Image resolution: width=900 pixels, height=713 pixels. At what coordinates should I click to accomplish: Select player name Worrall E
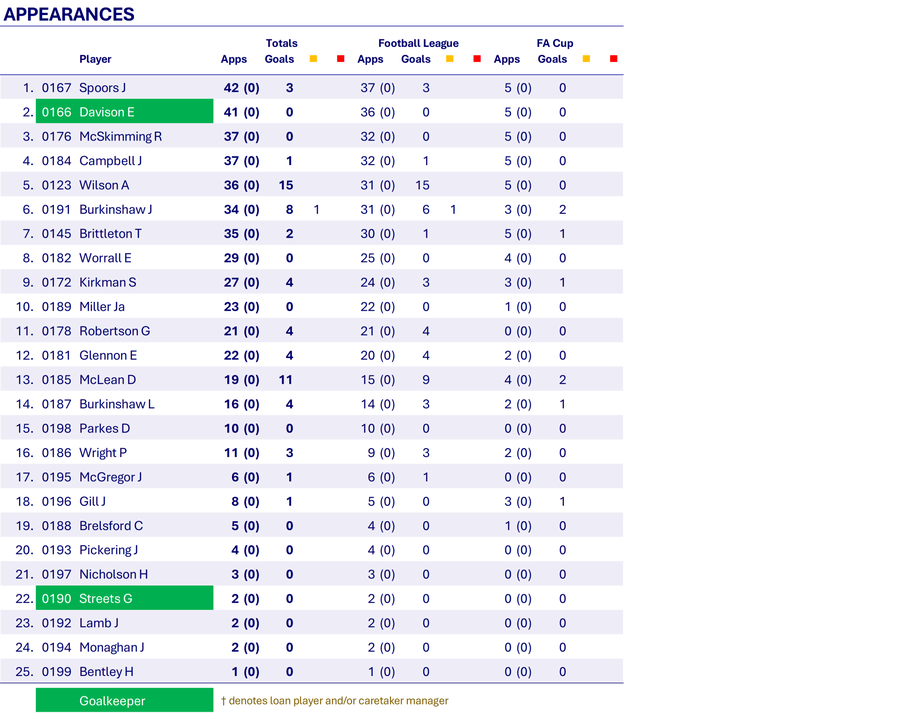[x=105, y=258]
